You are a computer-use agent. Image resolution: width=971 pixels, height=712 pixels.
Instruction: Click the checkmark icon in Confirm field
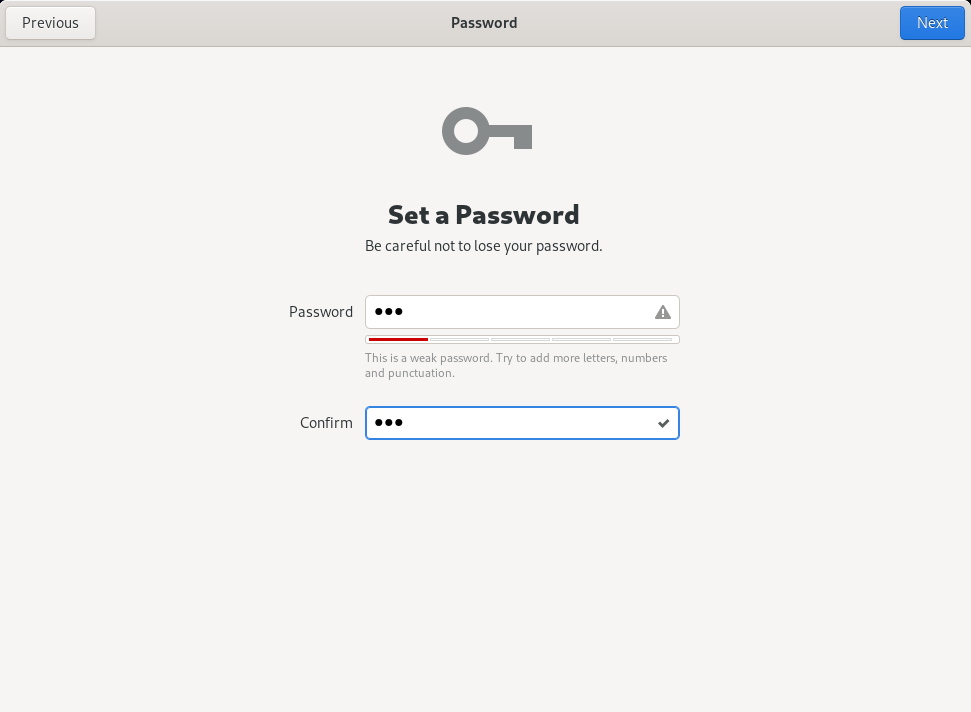(663, 423)
